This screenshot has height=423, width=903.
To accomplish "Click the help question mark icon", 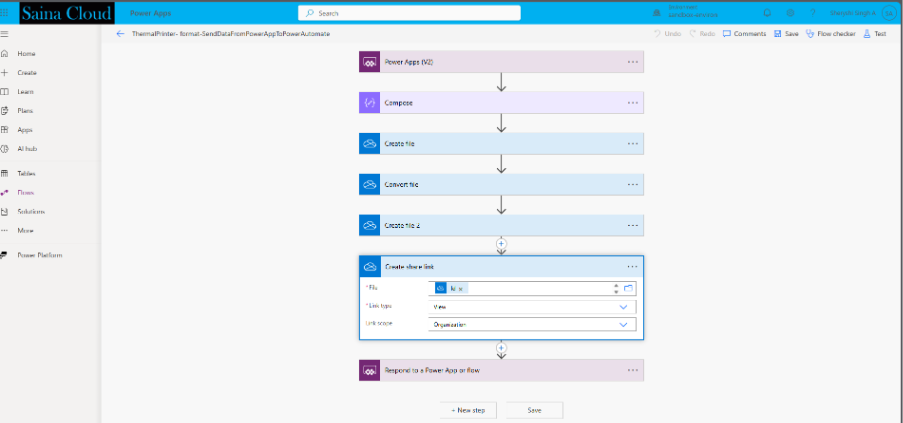I will tap(813, 13).
